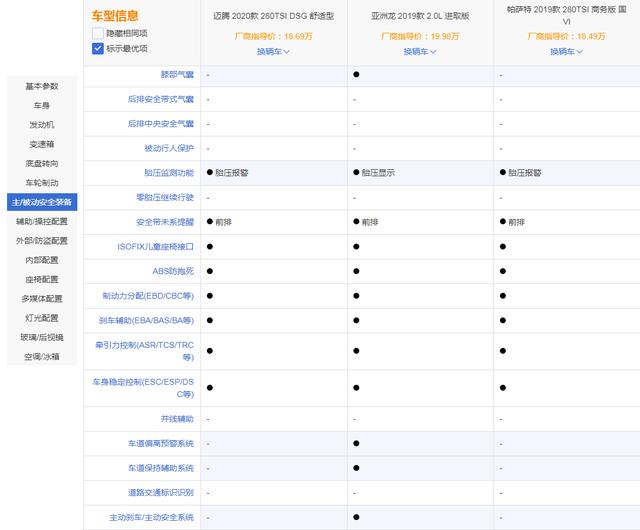Navigate to 辅助/操控配置 section
The image size is (640, 530).
[42, 221]
